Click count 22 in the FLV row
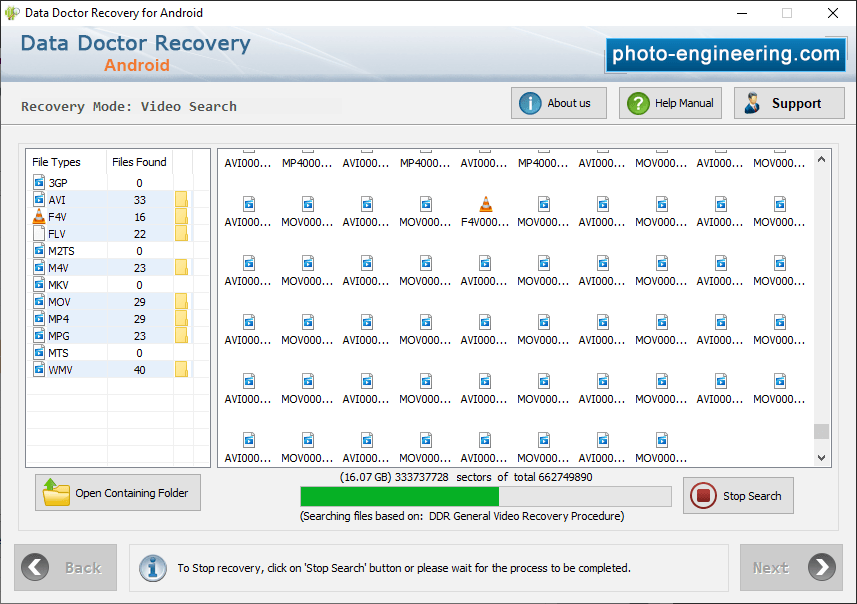The height and width of the screenshot is (604, 857). 140,234
